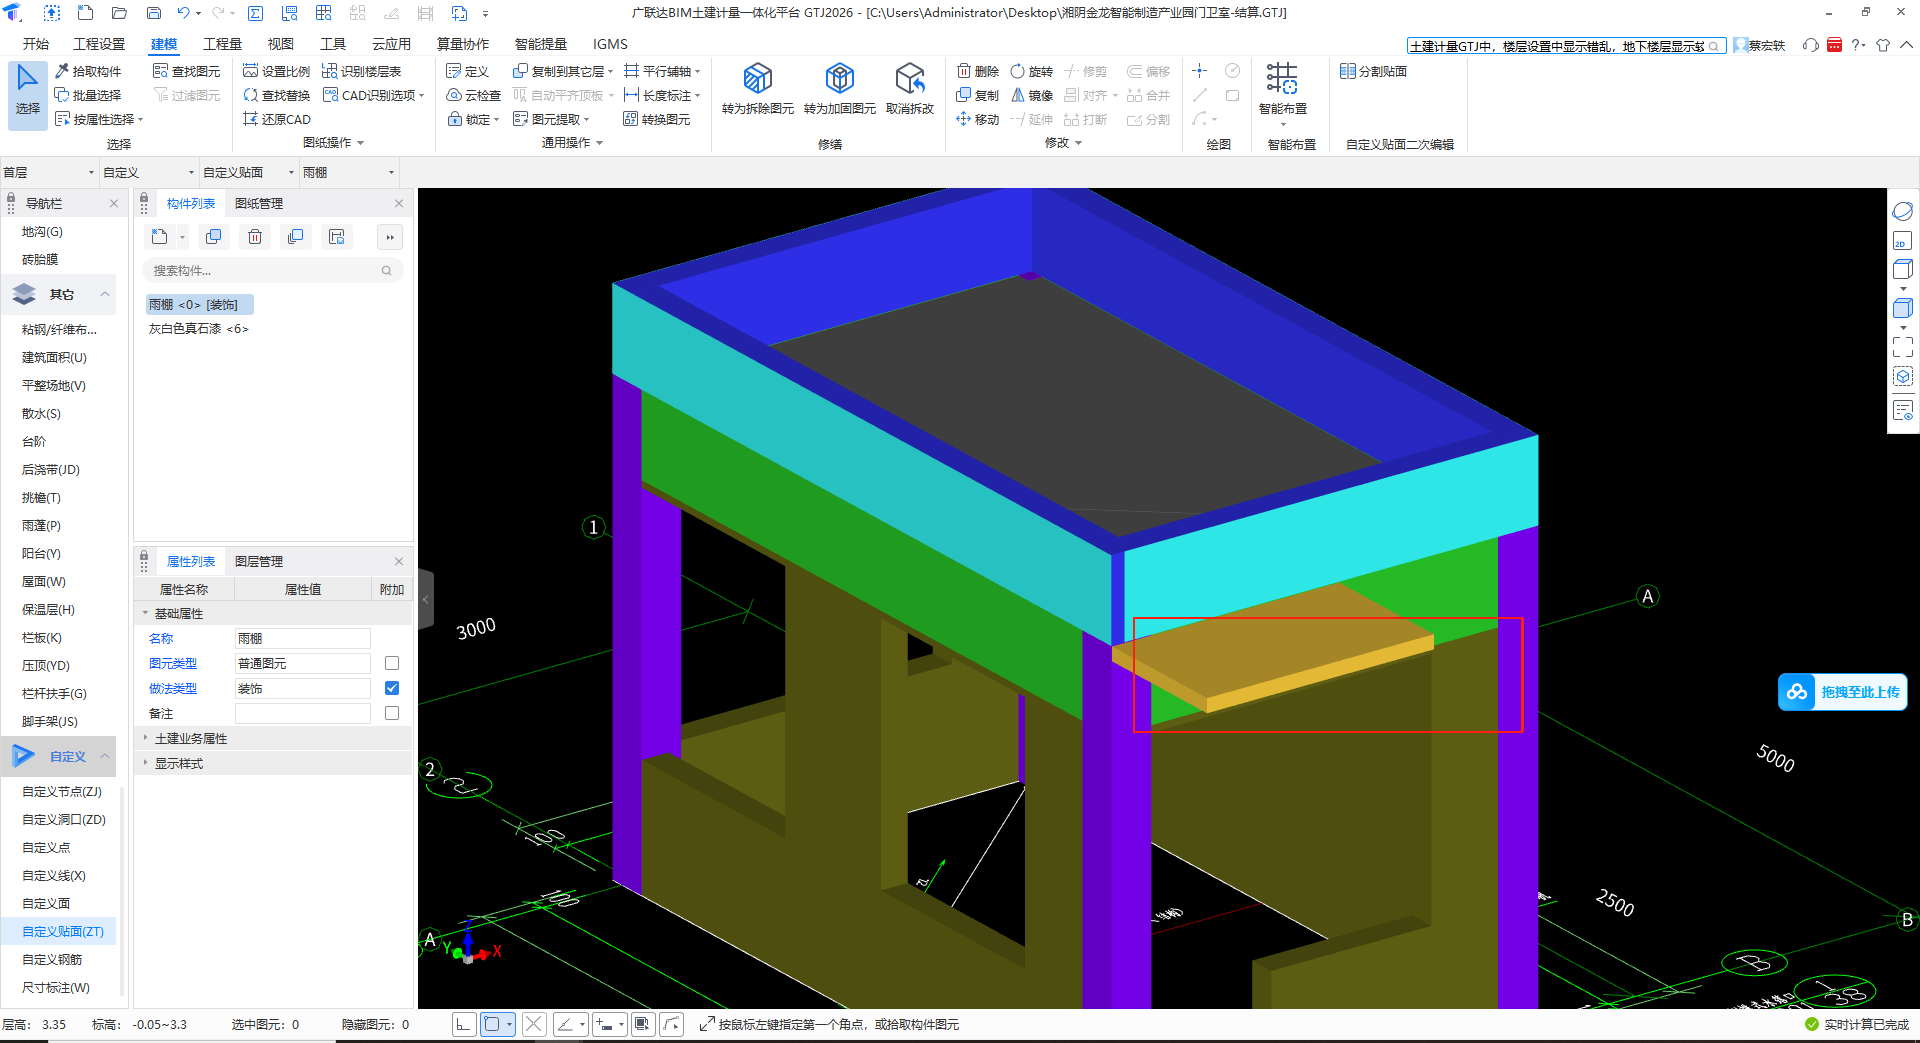Switch to 图纸管理 tab

[259, 203]
